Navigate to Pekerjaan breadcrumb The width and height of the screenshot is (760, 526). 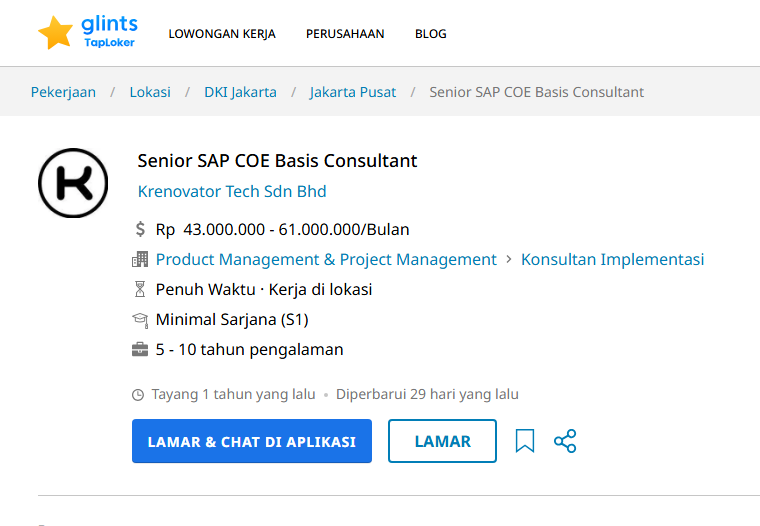pyautogui.click(x=63, y=92)
